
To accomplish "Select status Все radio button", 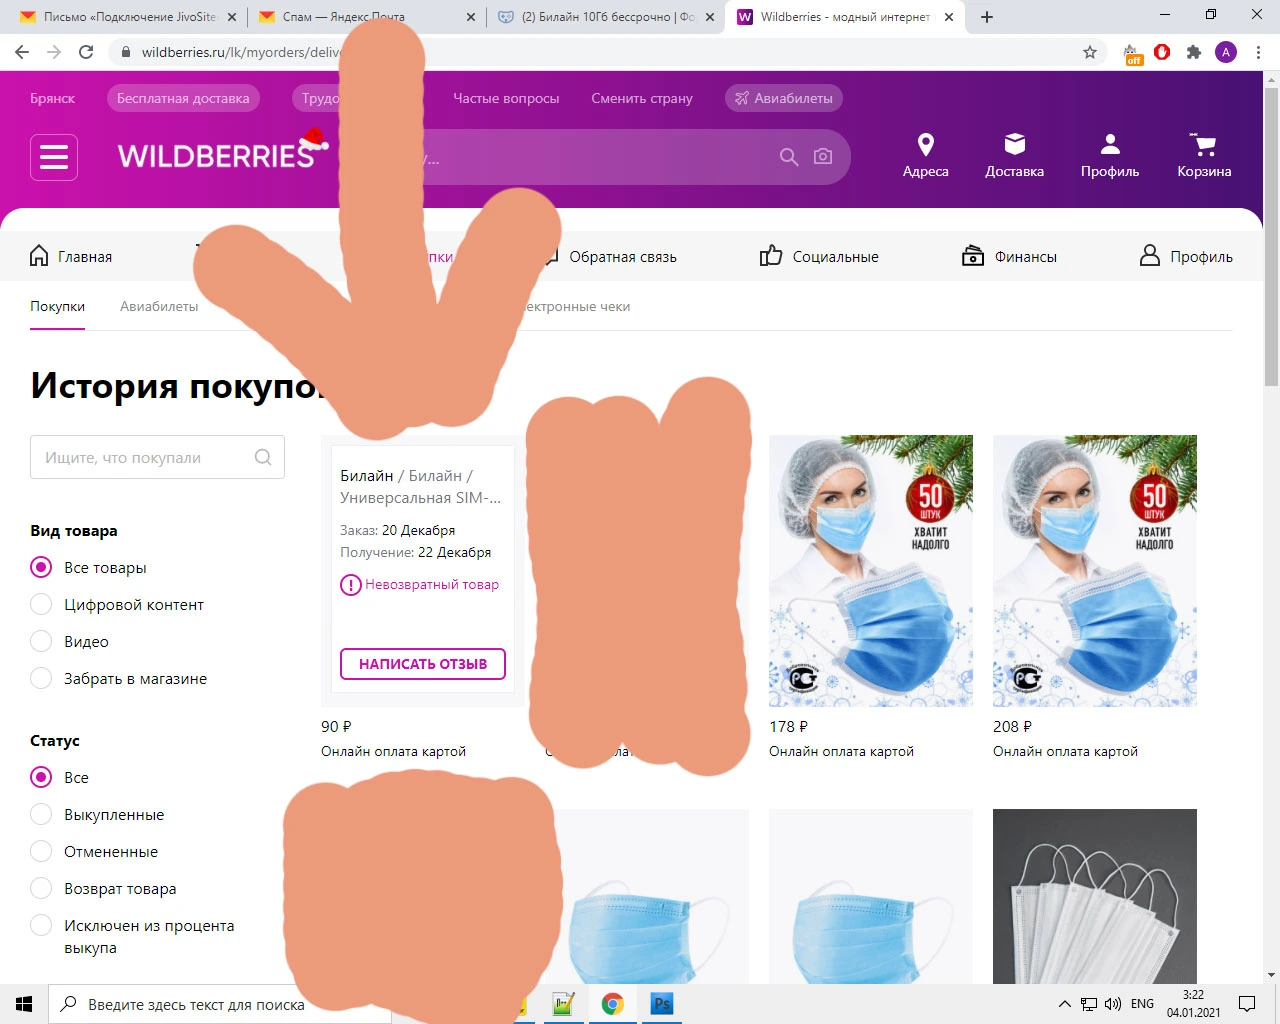I will (41, 778).
